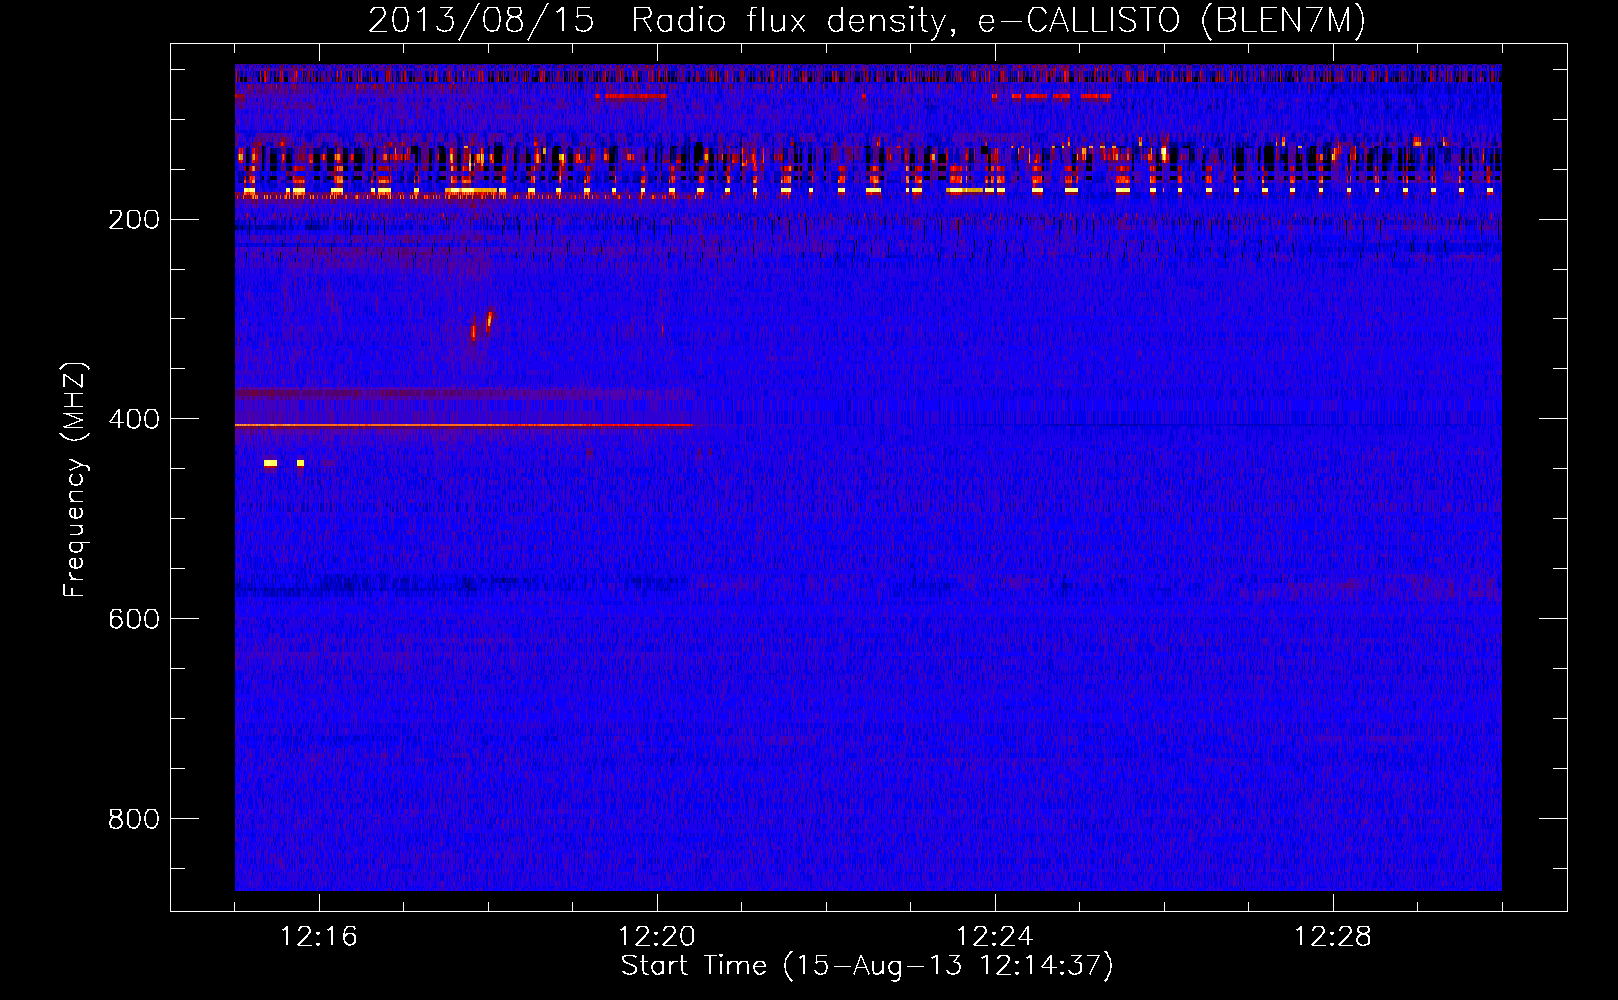Click the bright horizontal line near 400 MHz

(x=464, y=425)
